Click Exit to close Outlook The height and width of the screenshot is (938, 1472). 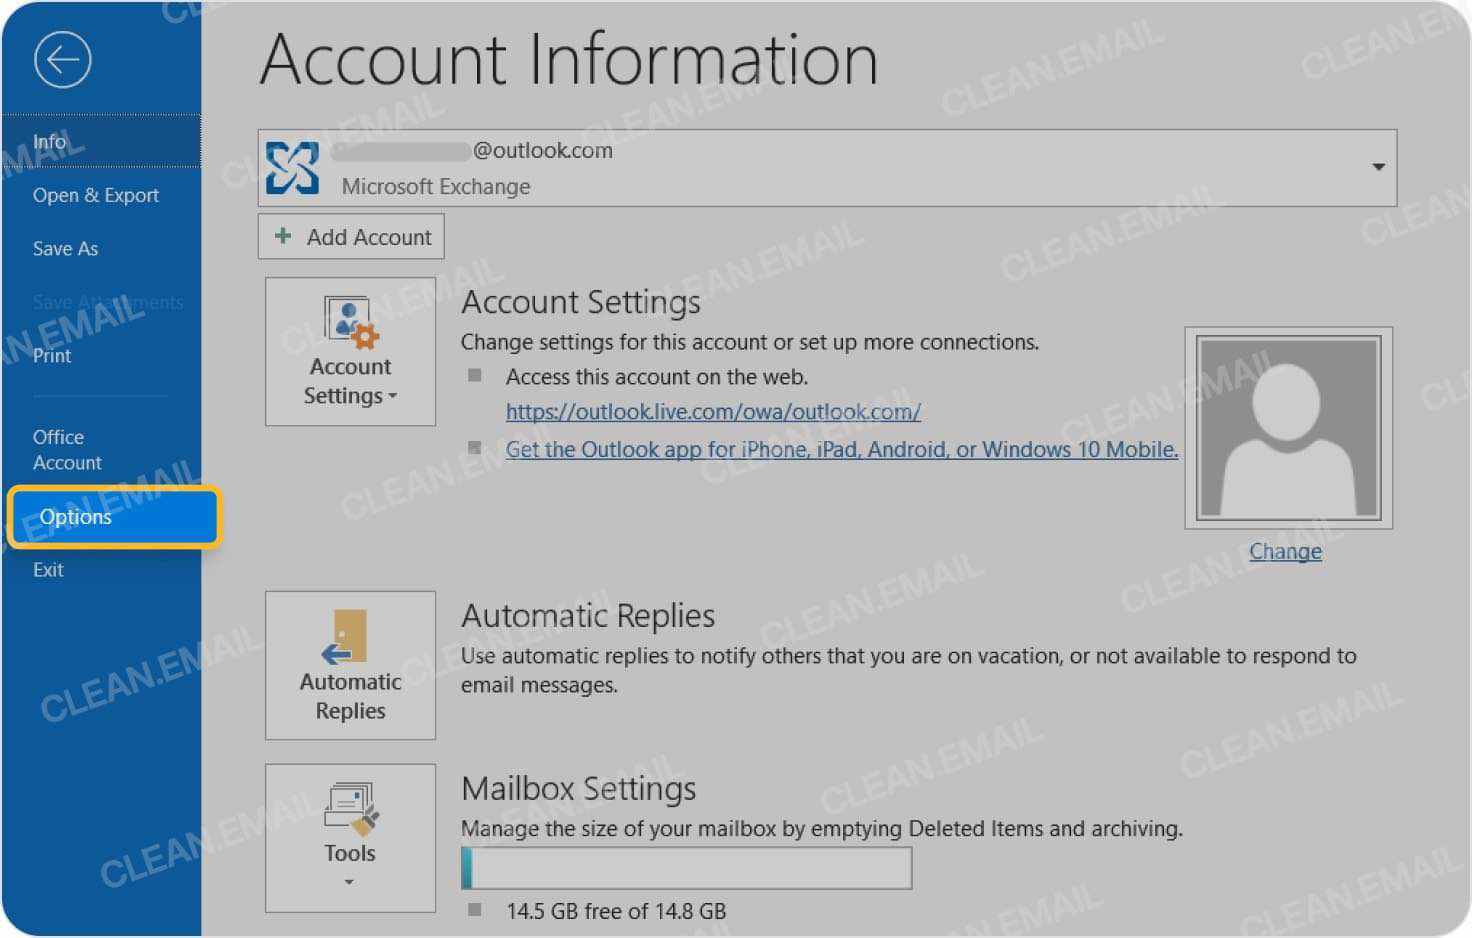[x=47, y=569]
